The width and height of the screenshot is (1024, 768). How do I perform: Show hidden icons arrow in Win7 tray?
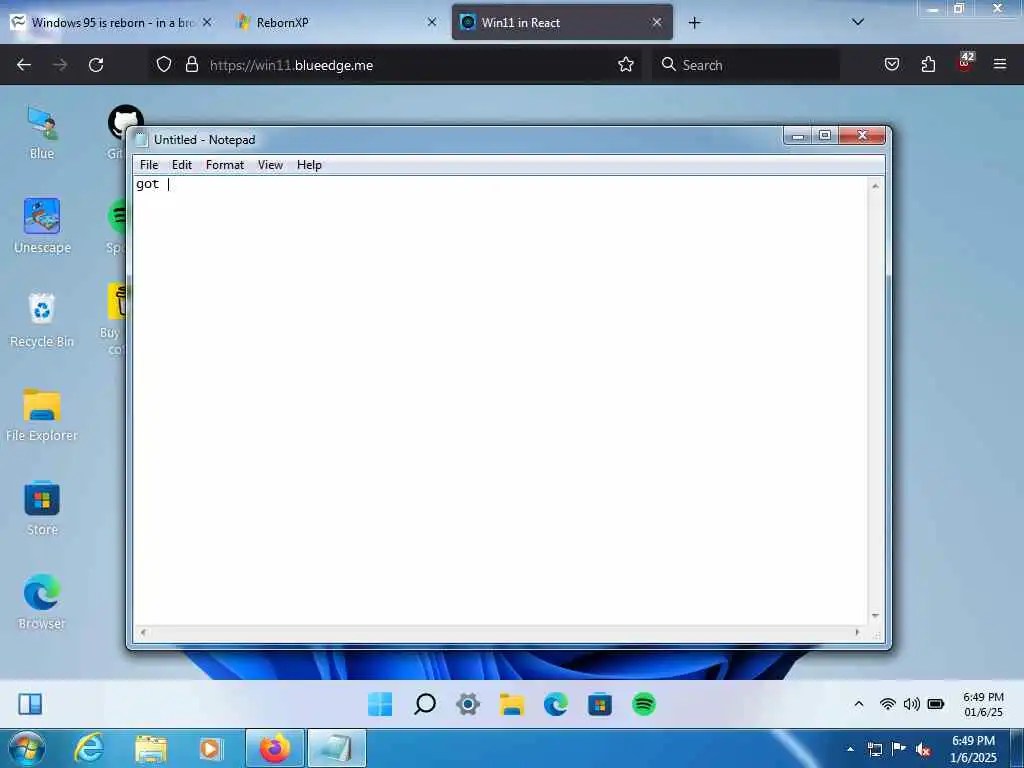pos(850,749)
